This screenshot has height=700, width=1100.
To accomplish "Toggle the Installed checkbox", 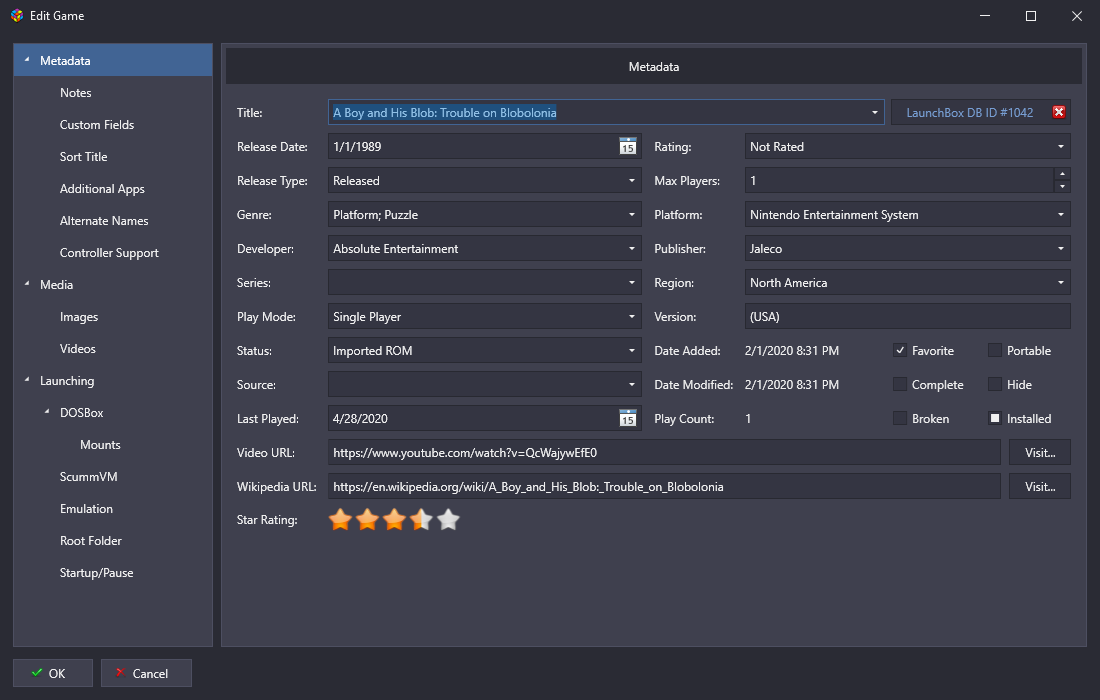I will (994, 418).
